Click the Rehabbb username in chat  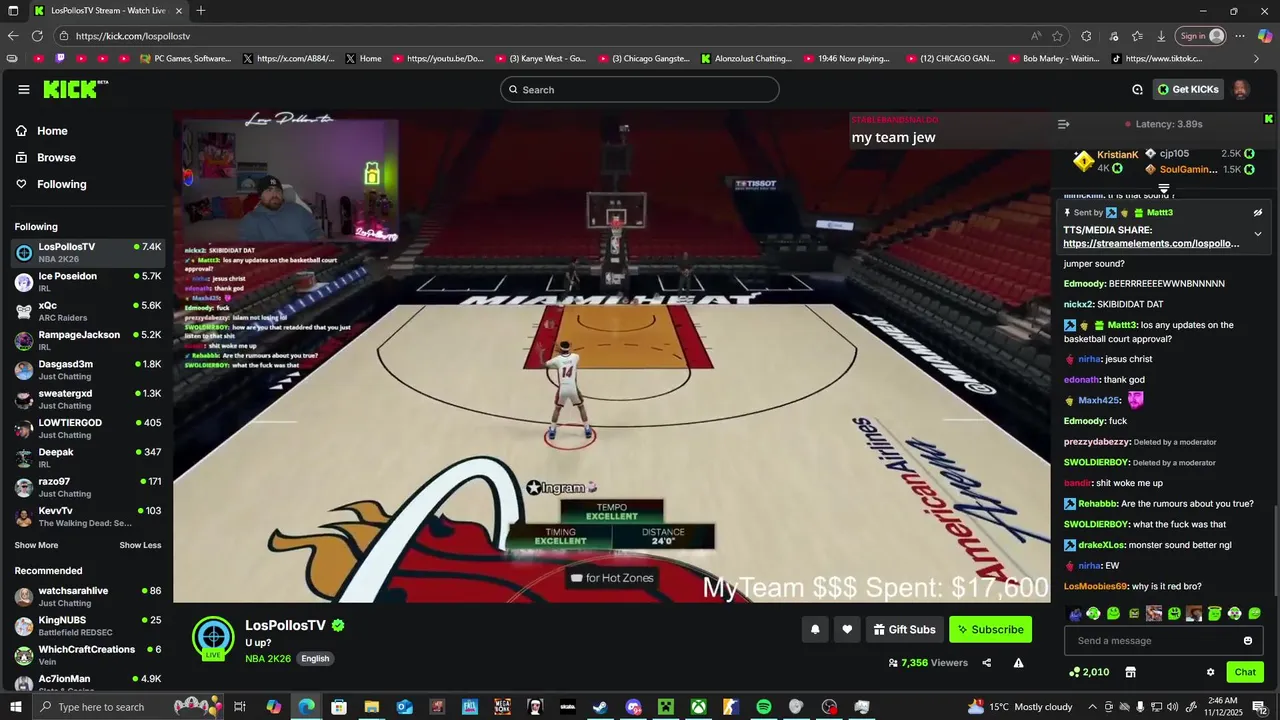1097,504
